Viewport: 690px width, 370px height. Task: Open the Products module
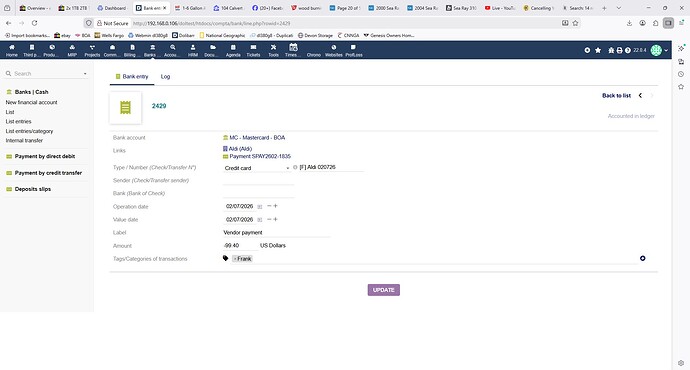click(51, 50)
